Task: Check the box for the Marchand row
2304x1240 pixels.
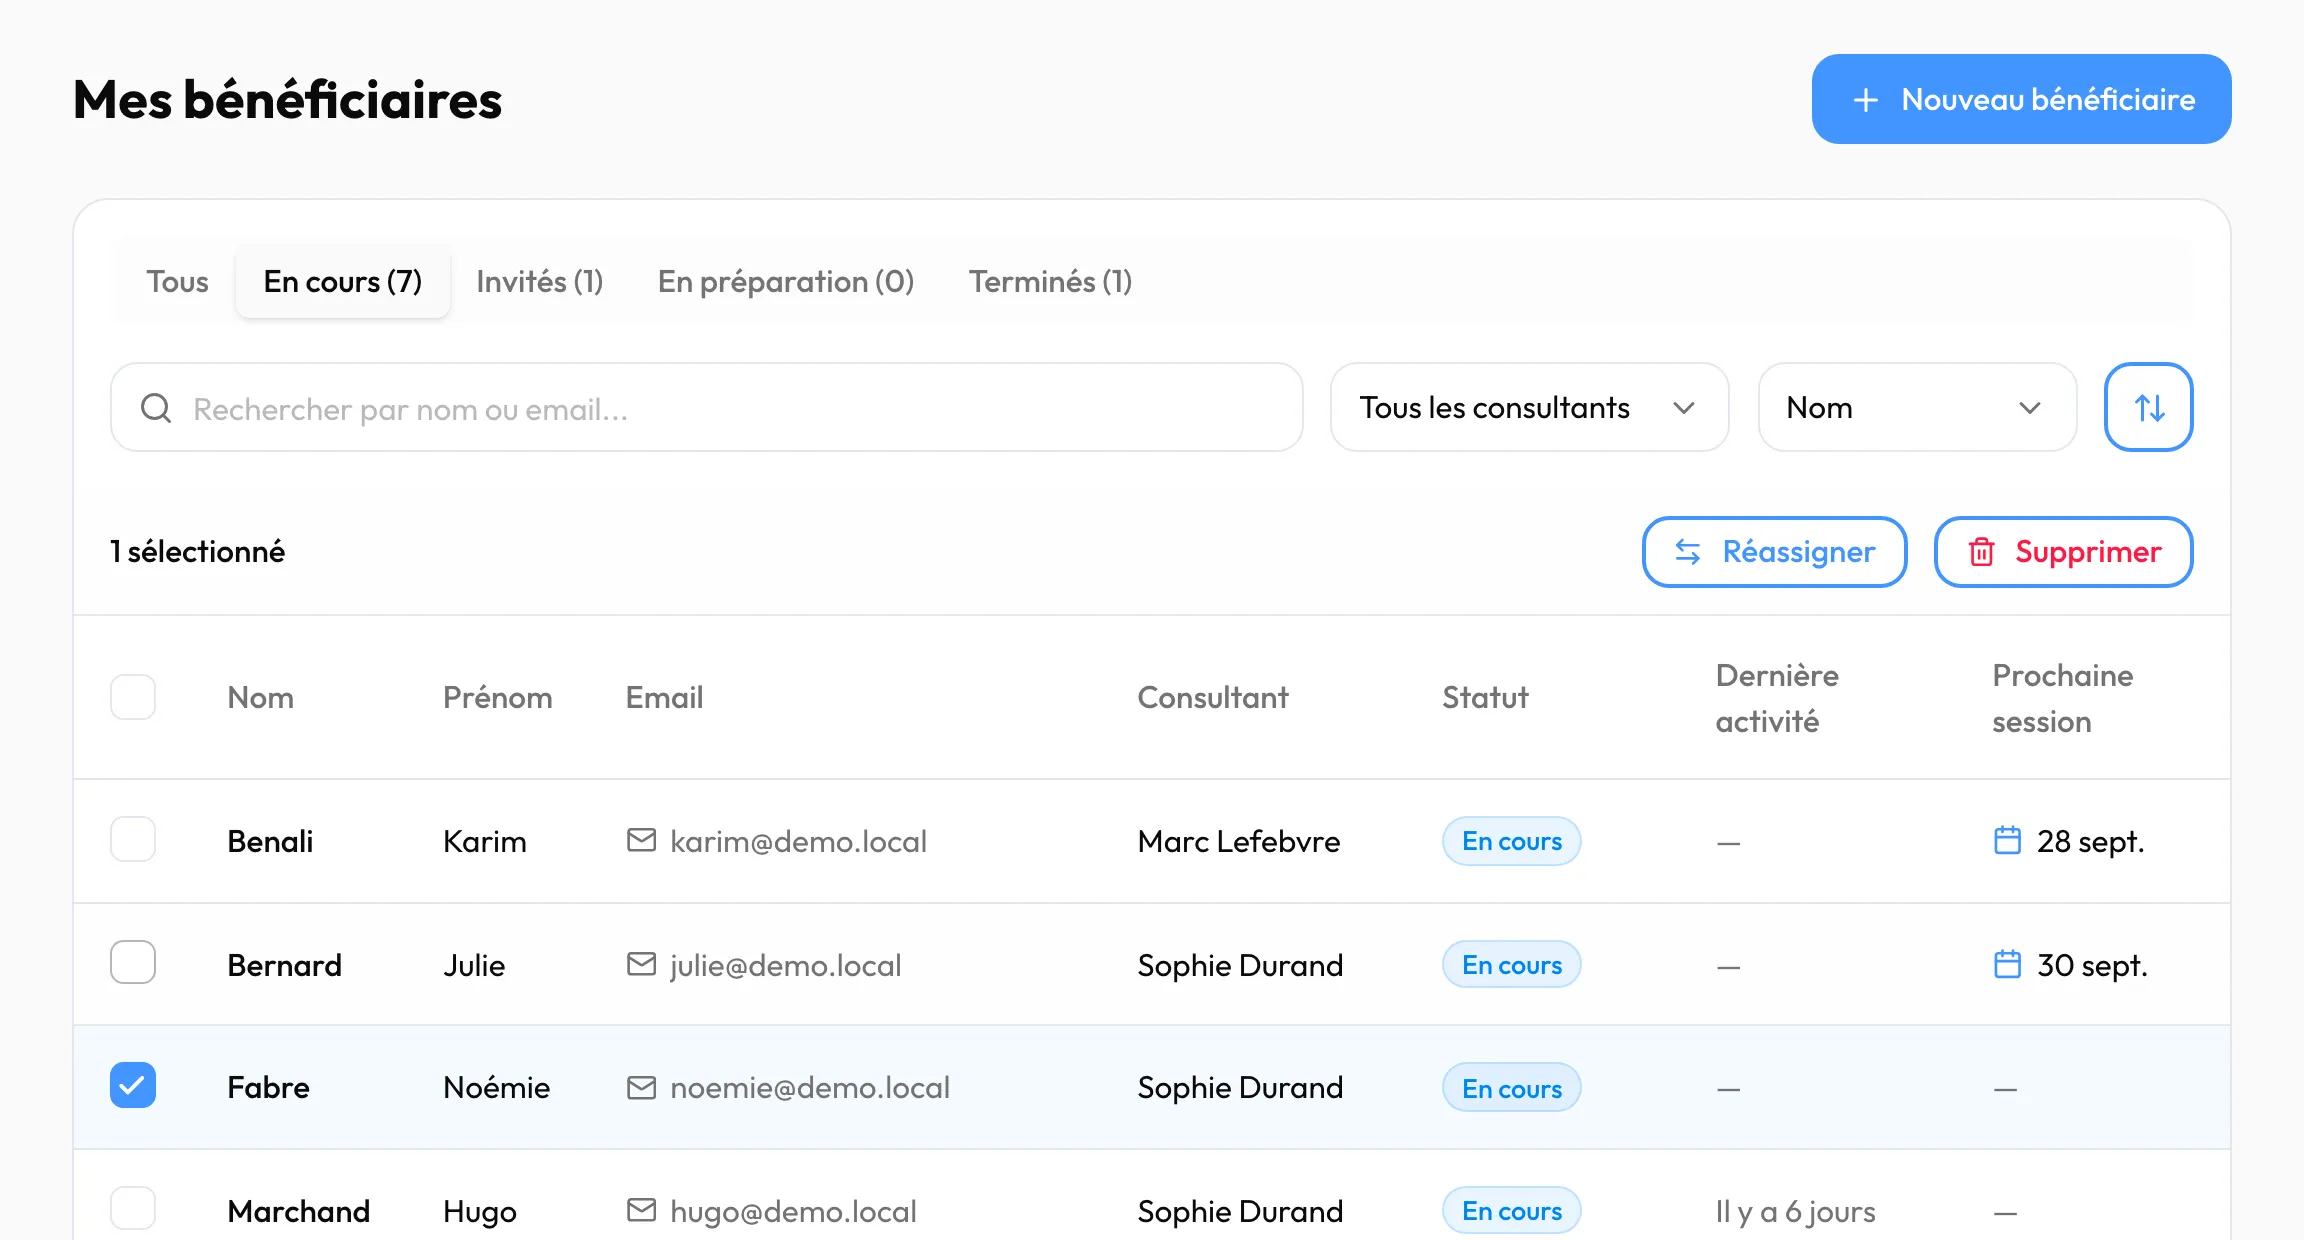Action: [x=133, y=1209]
